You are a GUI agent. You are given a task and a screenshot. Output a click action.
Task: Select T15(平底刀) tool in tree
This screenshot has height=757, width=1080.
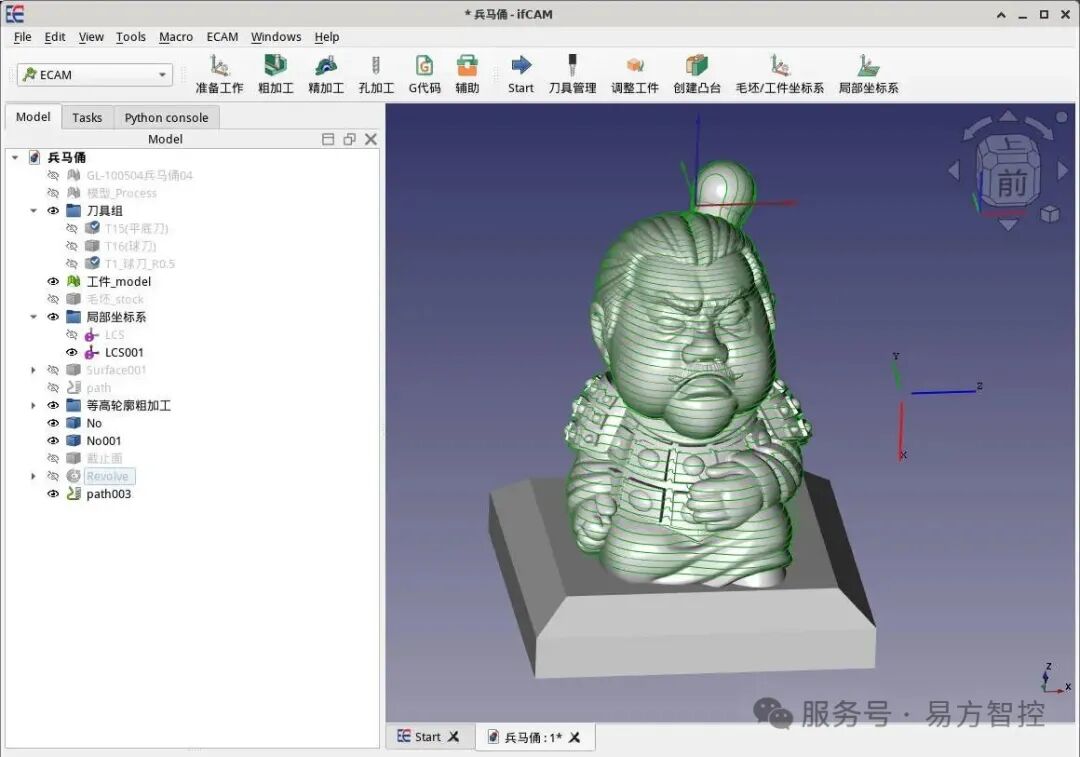tap(136, 228)
